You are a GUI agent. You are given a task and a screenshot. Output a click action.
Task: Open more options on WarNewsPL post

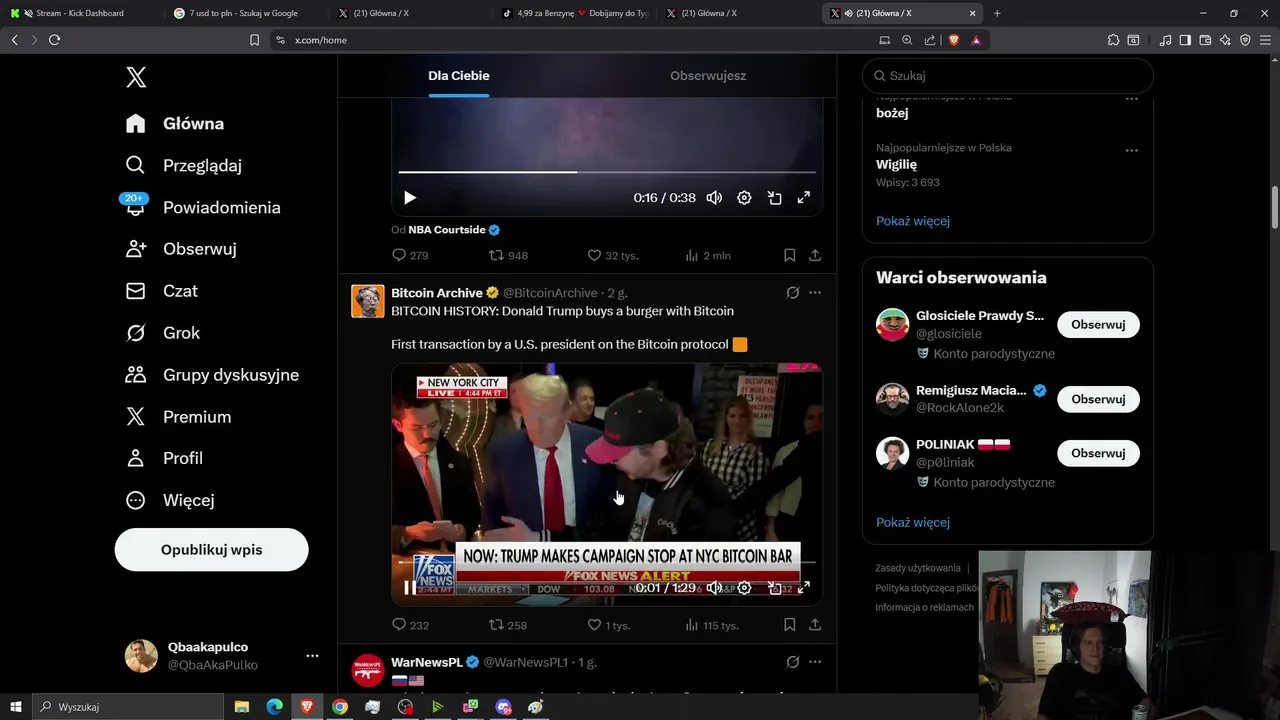tap(815, 662)
